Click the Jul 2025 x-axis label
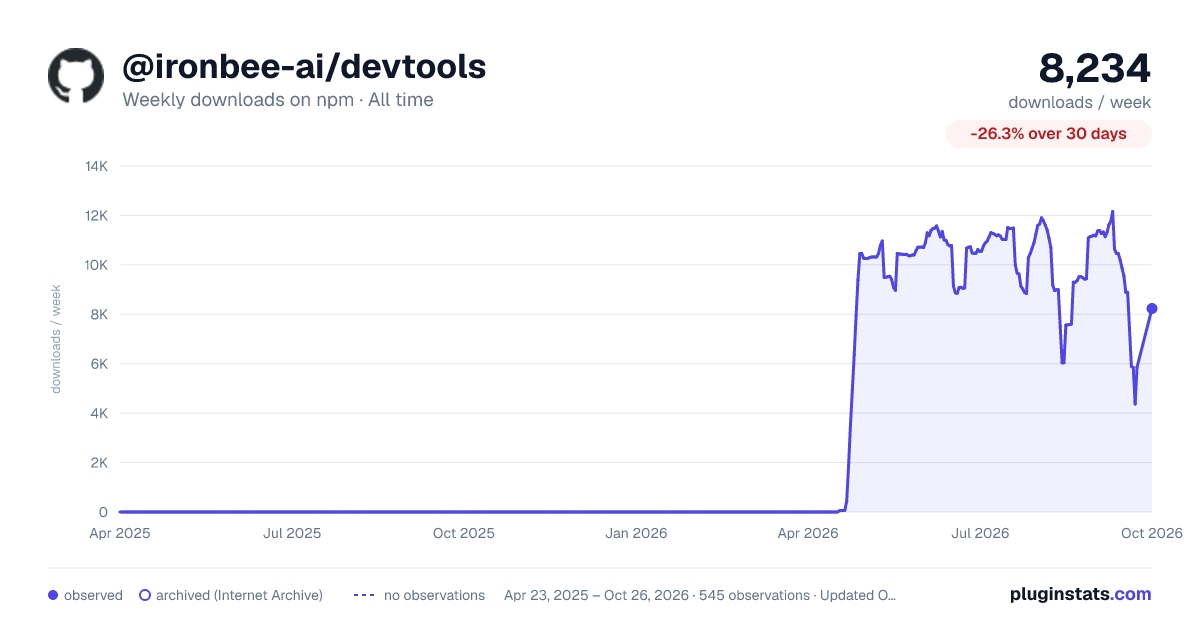 point(292,533)
